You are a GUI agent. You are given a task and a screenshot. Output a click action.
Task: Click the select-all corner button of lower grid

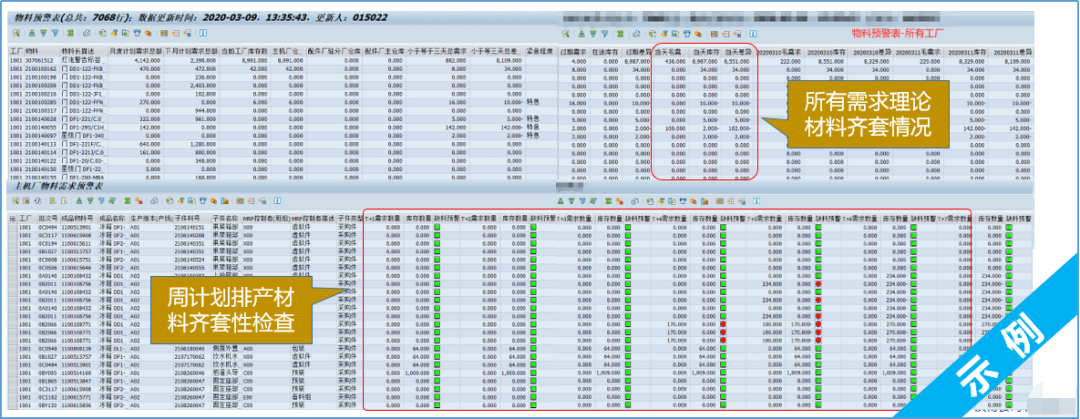pyautogui.click(x=12, y=218)
